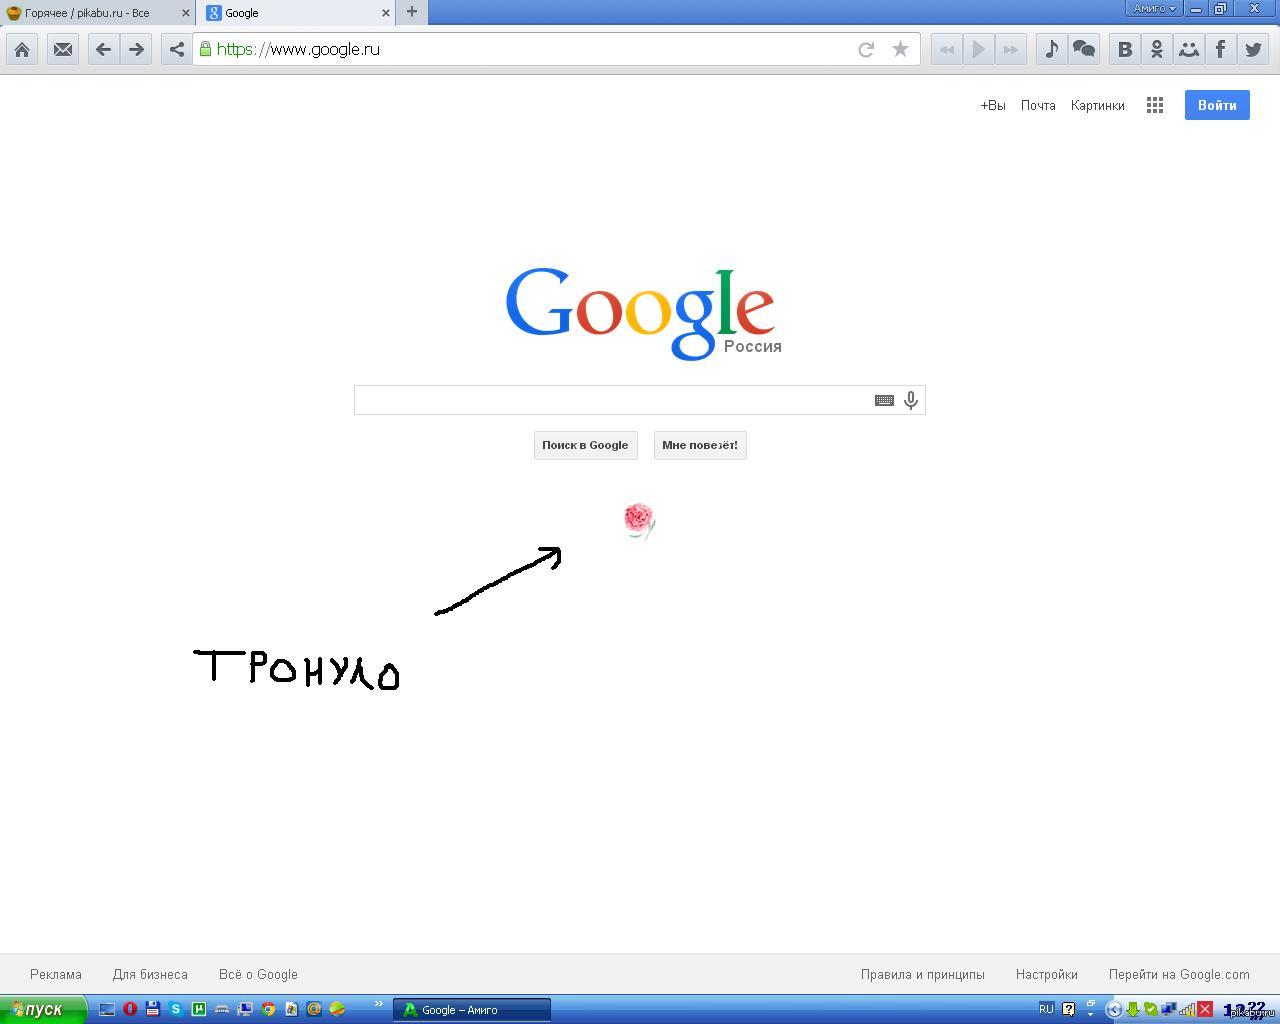Skip to next track in music controls

1011,49
